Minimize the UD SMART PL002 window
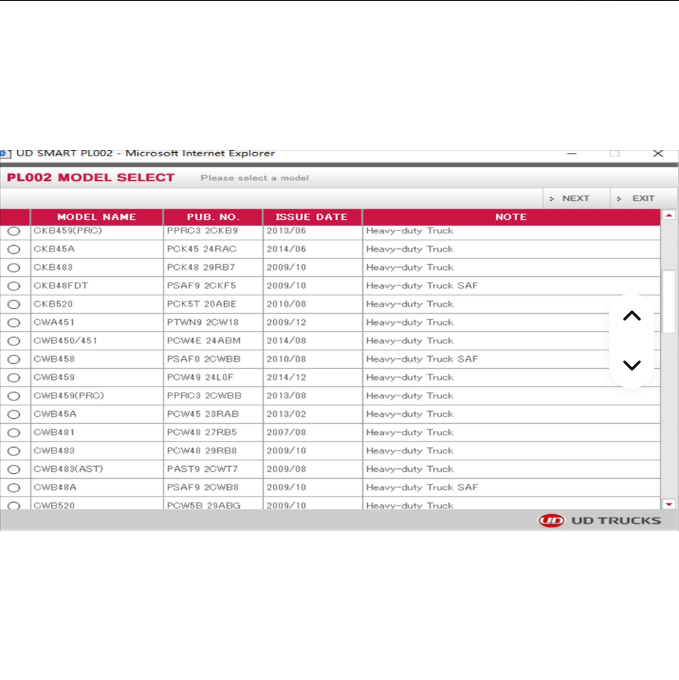This screenshot has width=679, height=680. tap(572, 154)
